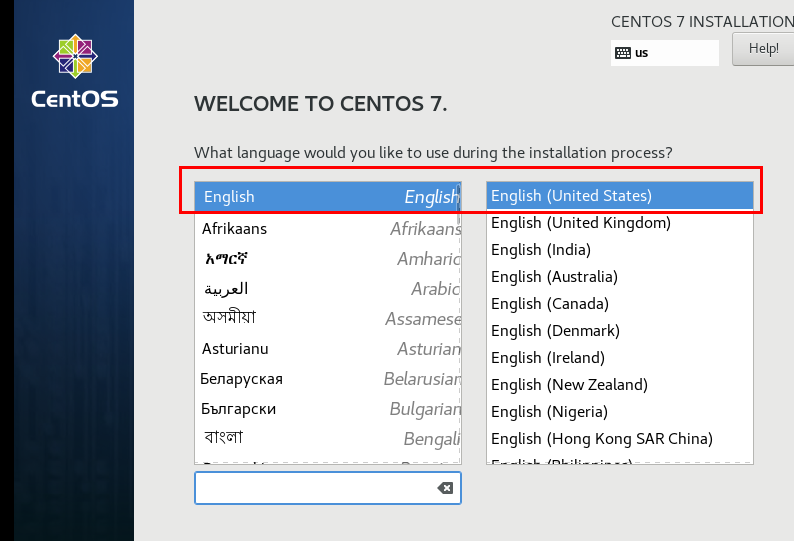Image resolution: width=794 pixels, height=541 pixels.
Task: Focus the language search input field
Action: coord(328,488)
